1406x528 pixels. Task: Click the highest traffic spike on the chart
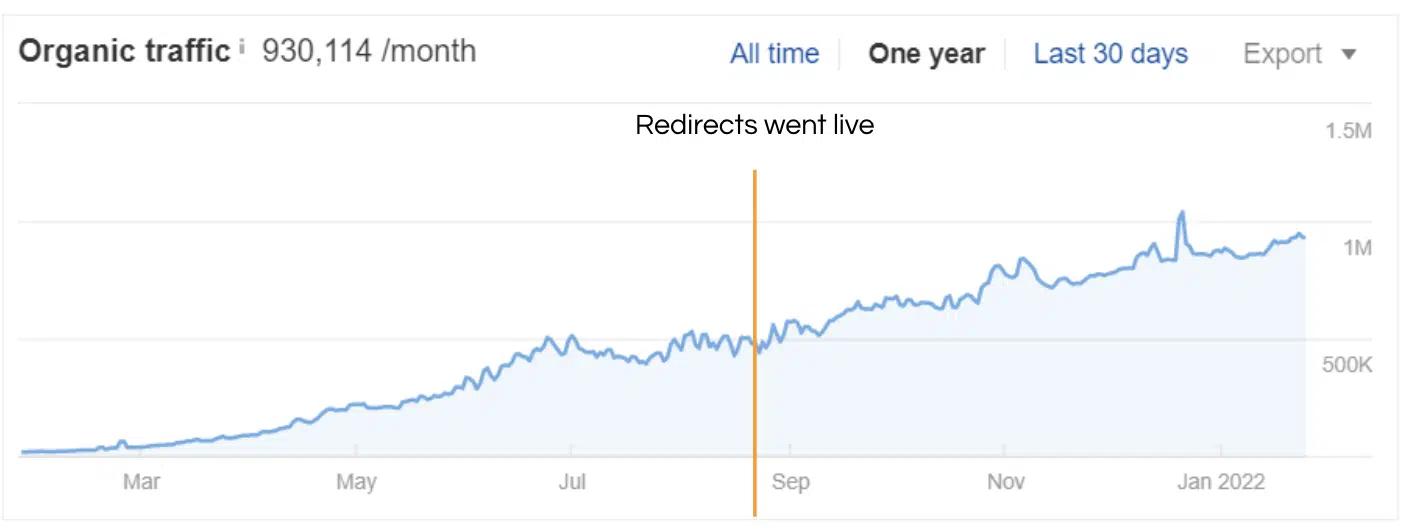click(x=1182, y=213)
